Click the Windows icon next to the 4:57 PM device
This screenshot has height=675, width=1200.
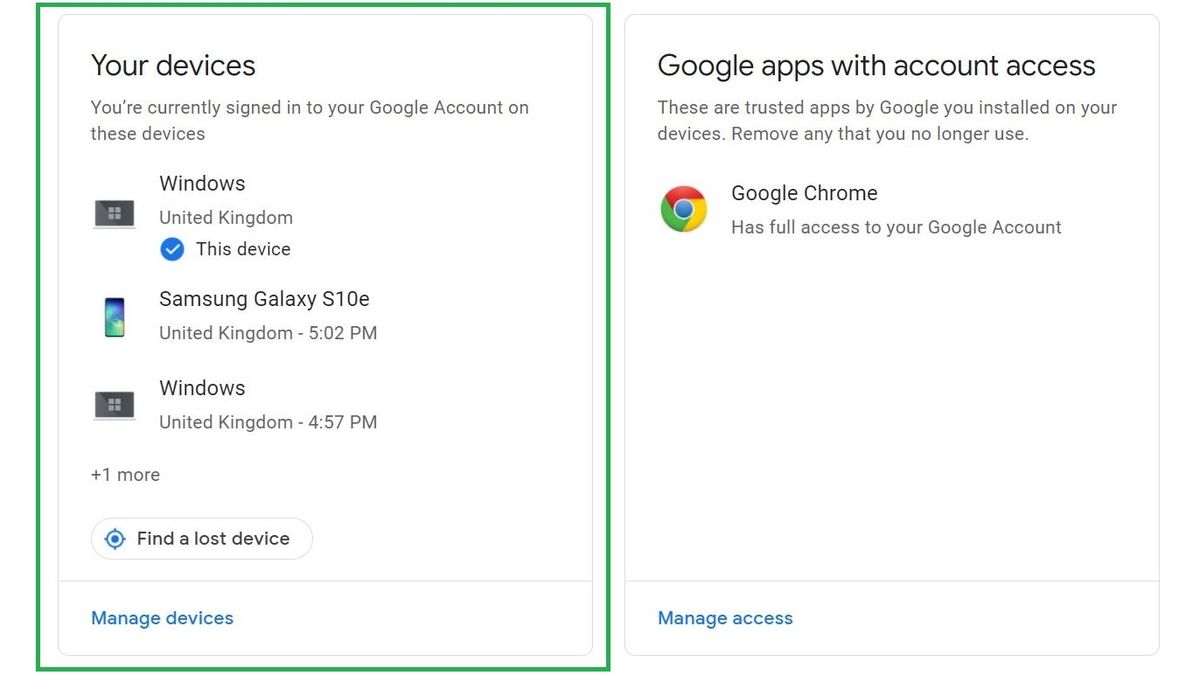pyautogui.click(x=113, y=404)
